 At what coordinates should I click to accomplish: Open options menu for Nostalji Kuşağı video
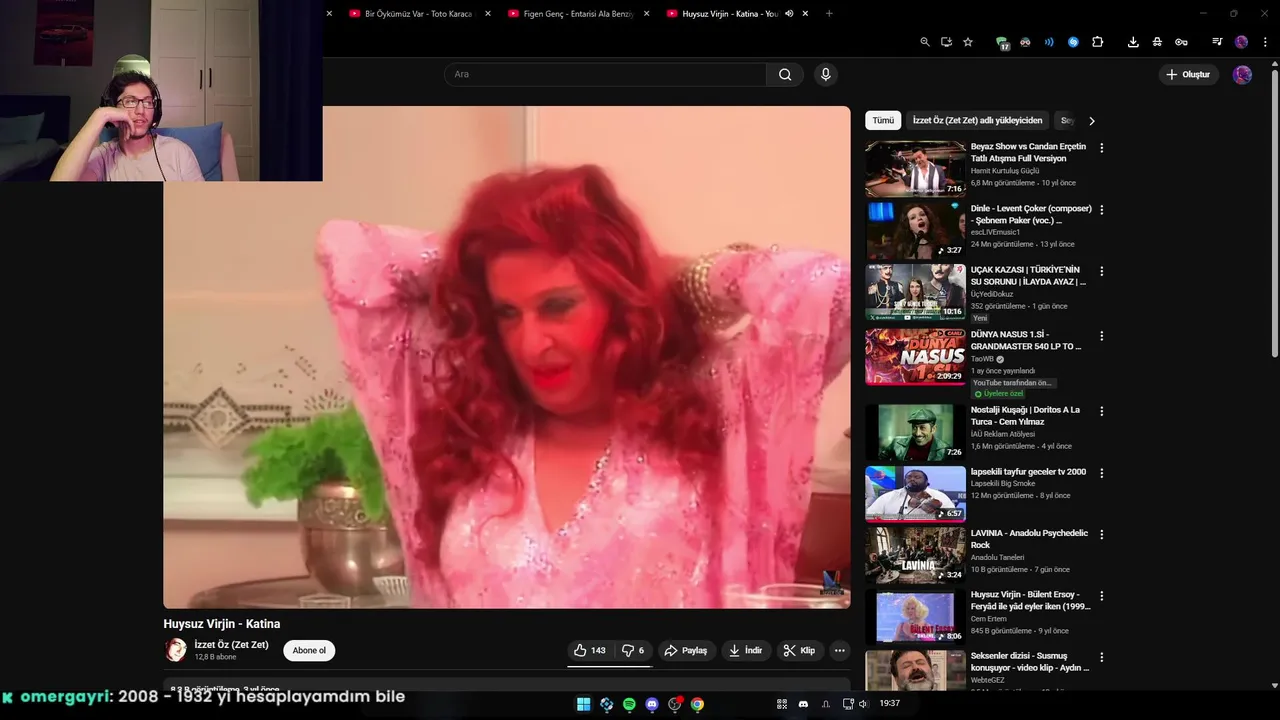[1102, 411]
